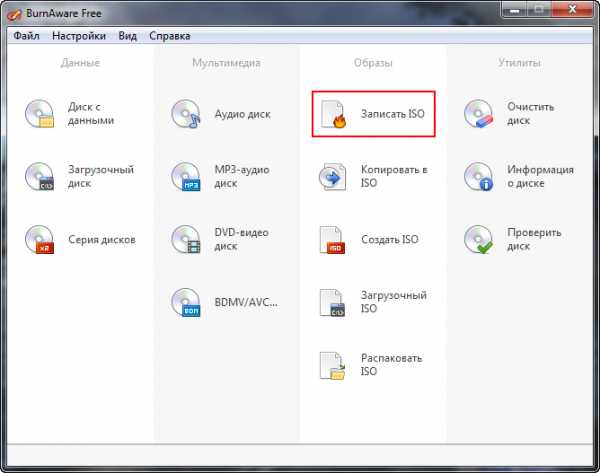
Task: Select the Создать ISO page icon
Action: coord(333,240)
